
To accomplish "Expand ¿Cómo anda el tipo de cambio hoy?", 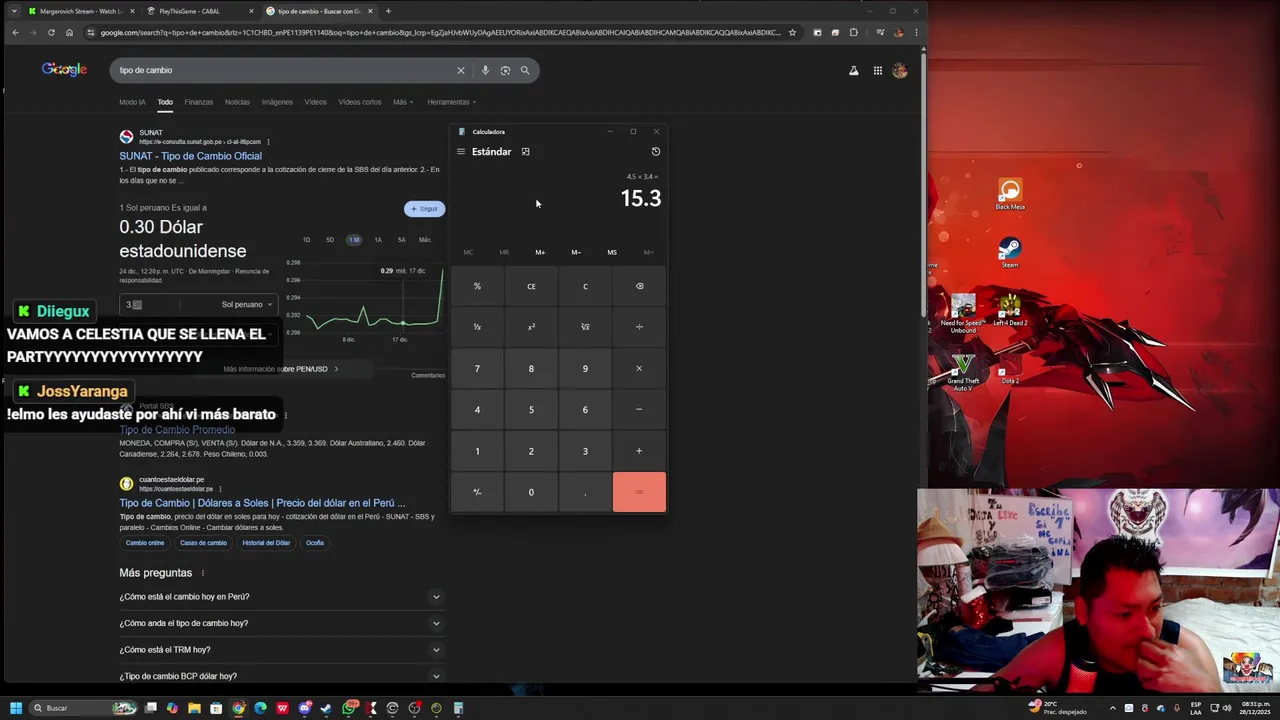I will (x=281, y=623).
